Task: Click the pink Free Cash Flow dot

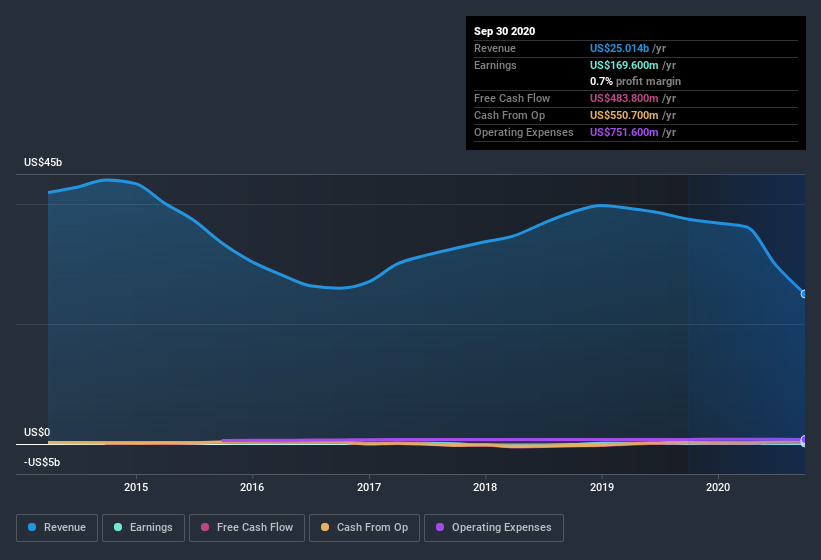Action: [205, 527]
